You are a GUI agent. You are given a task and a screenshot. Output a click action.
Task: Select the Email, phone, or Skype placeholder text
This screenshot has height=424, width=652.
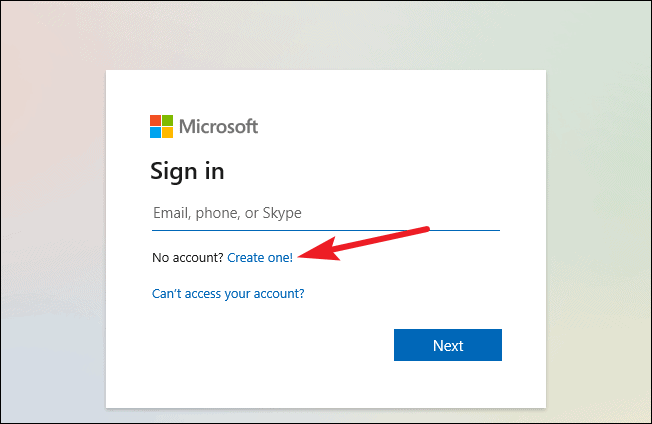pyautogui.click(x=227, y=213)
